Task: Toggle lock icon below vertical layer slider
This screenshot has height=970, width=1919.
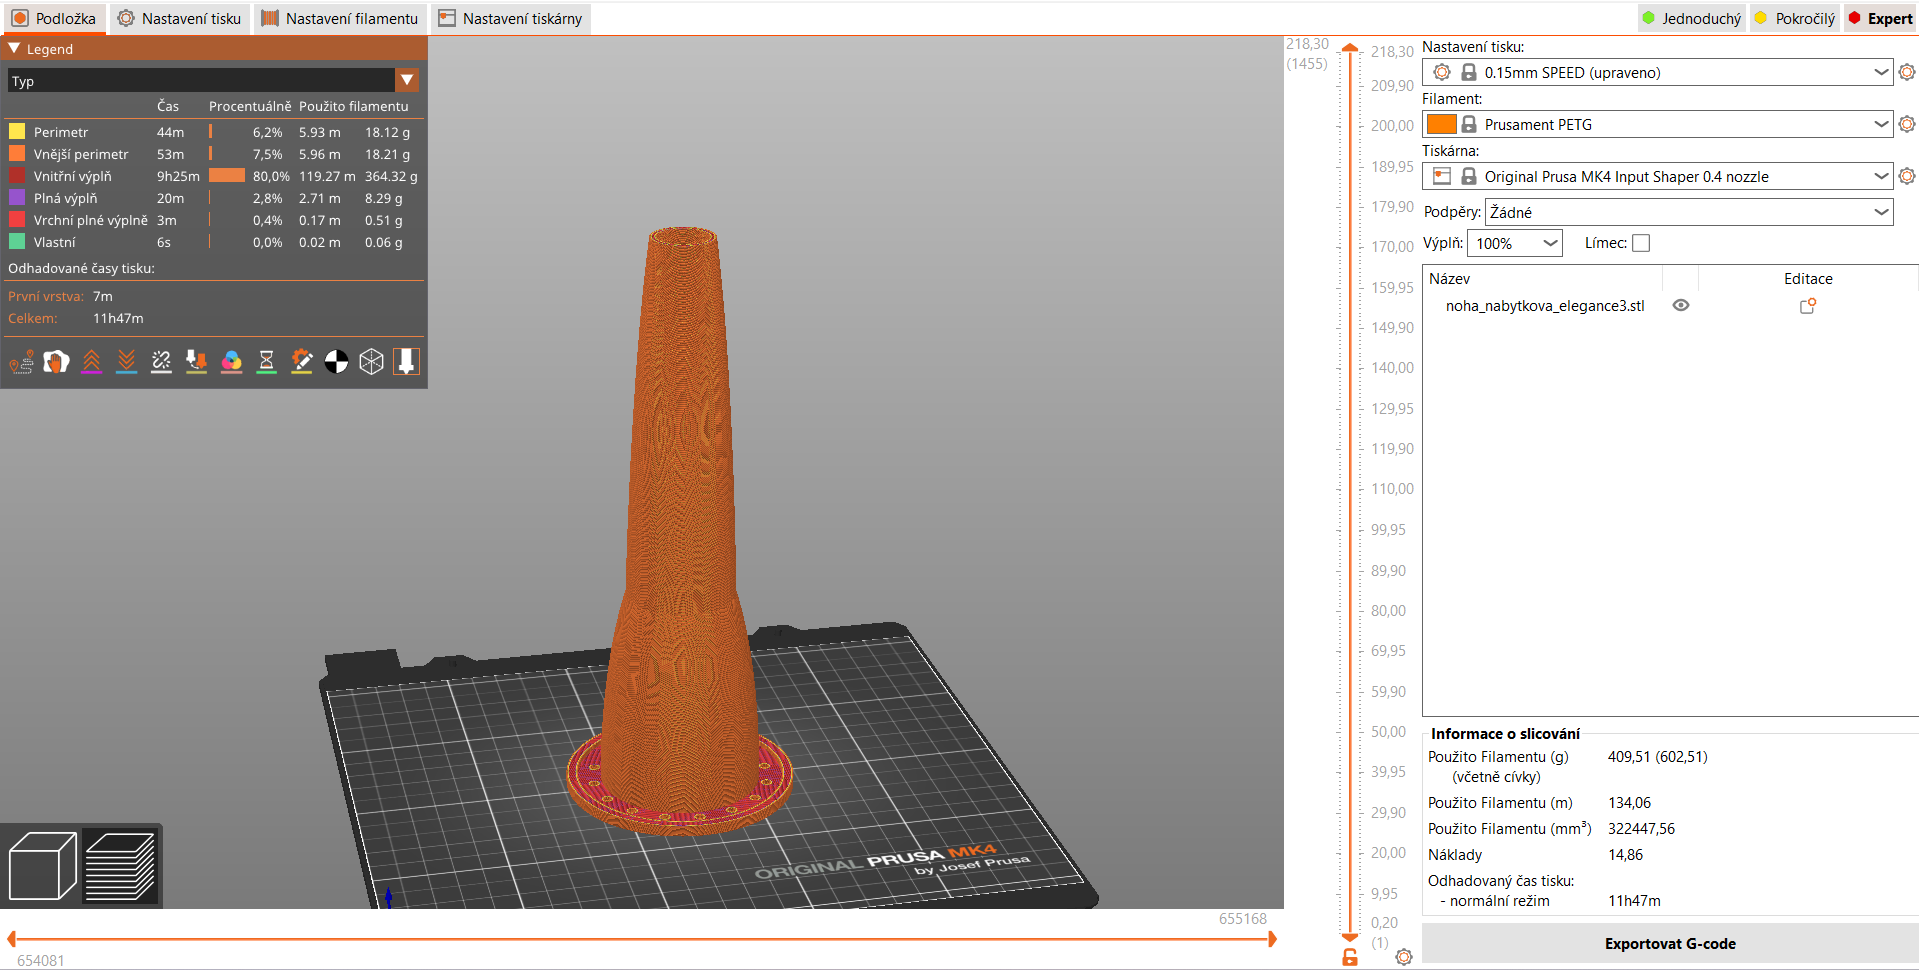Action: [1350, 957]
